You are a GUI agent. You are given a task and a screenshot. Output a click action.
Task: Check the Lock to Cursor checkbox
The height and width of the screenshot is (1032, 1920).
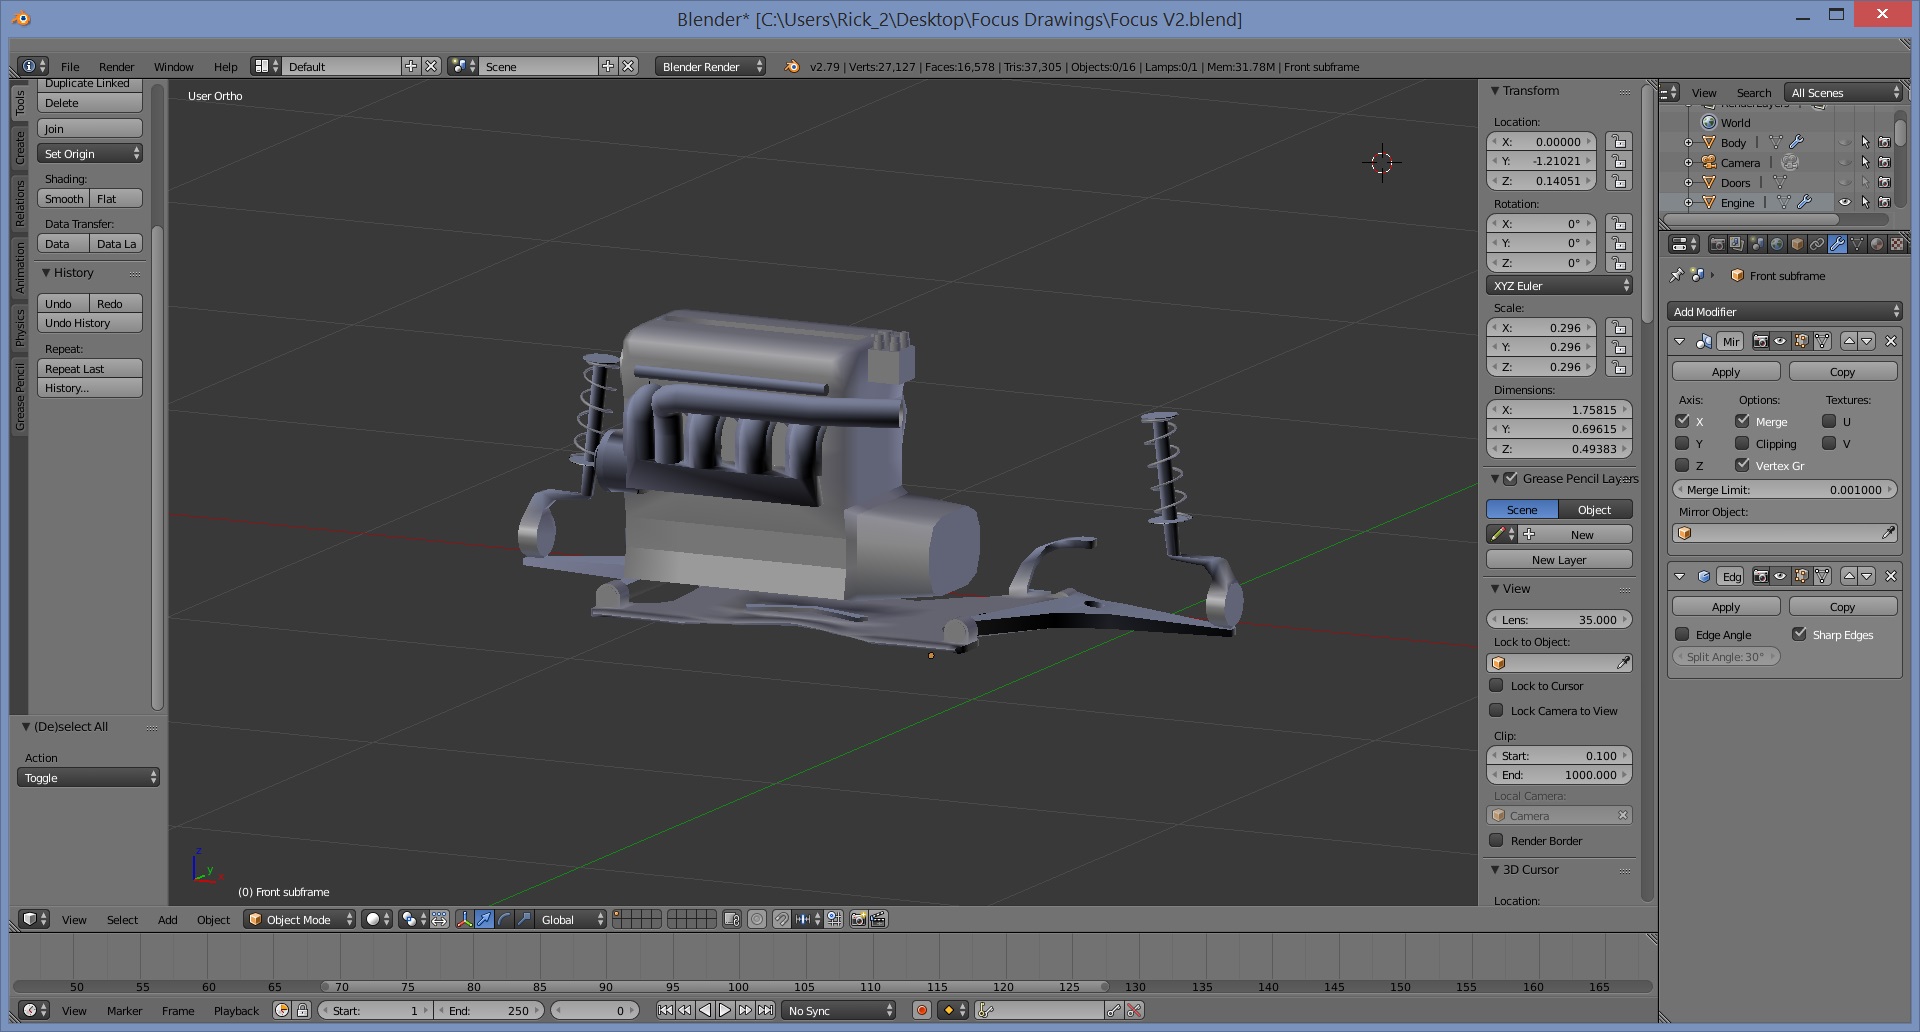[x=1497, y=686]
